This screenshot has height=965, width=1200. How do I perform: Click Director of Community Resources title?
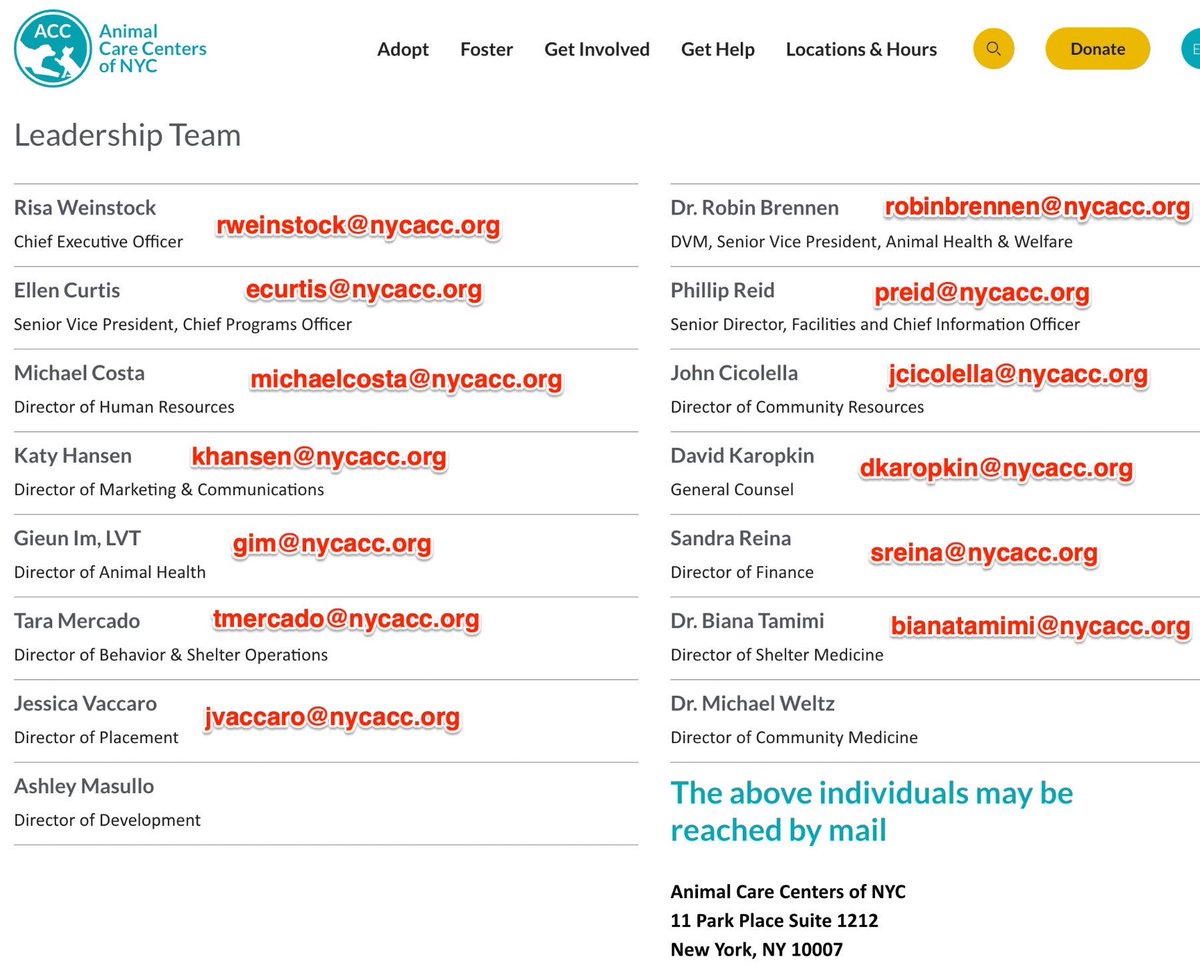pos(797,407)
